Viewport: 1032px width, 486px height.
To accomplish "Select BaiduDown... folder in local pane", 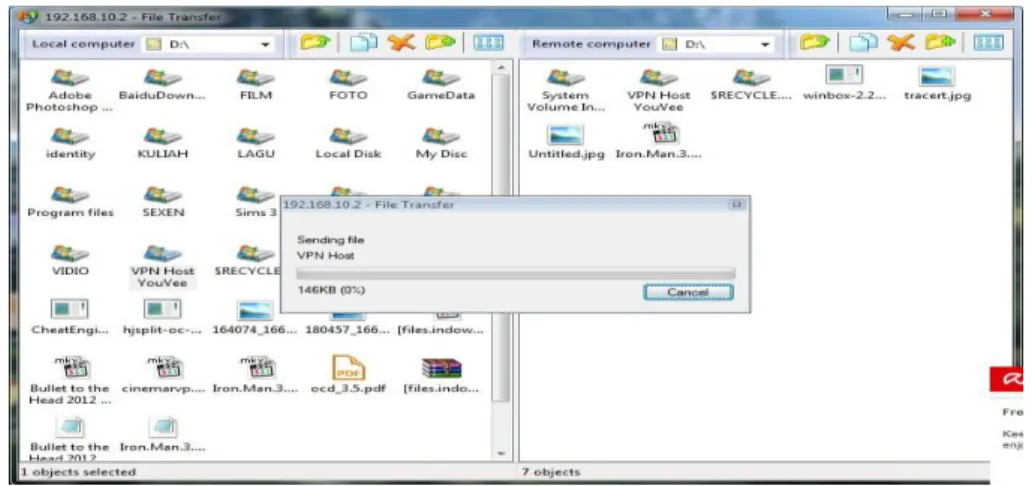I will tap(163, 85).
